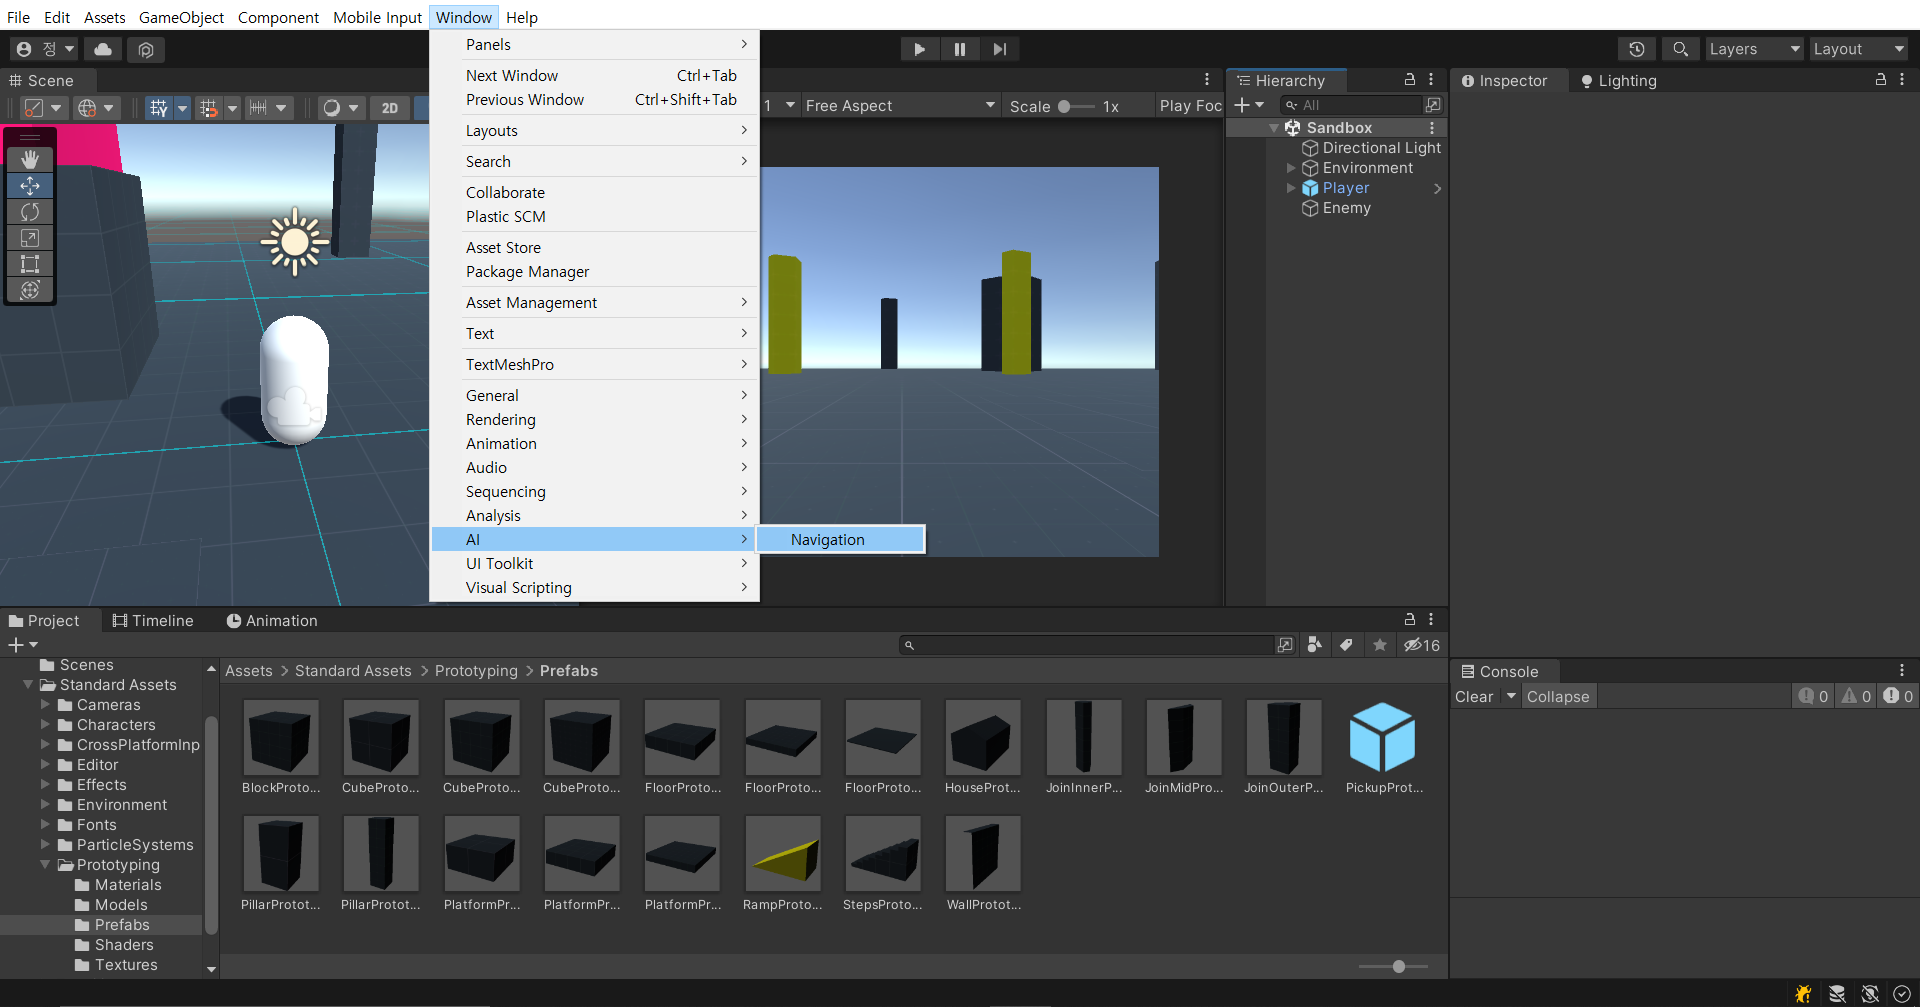This screenshot has height=1007, width=1920.
Task: Open Sandbox scene options menu
Action: pyautogui.click(x=1432, y=128)
